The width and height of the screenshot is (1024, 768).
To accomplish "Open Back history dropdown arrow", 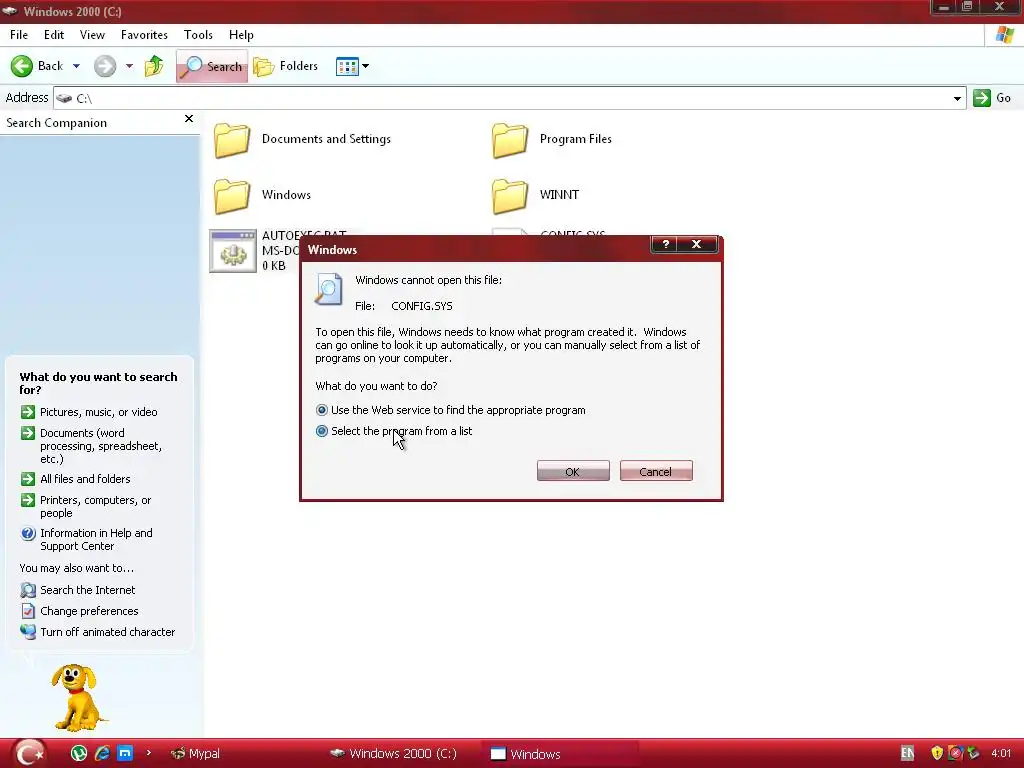I will [76, 66].
